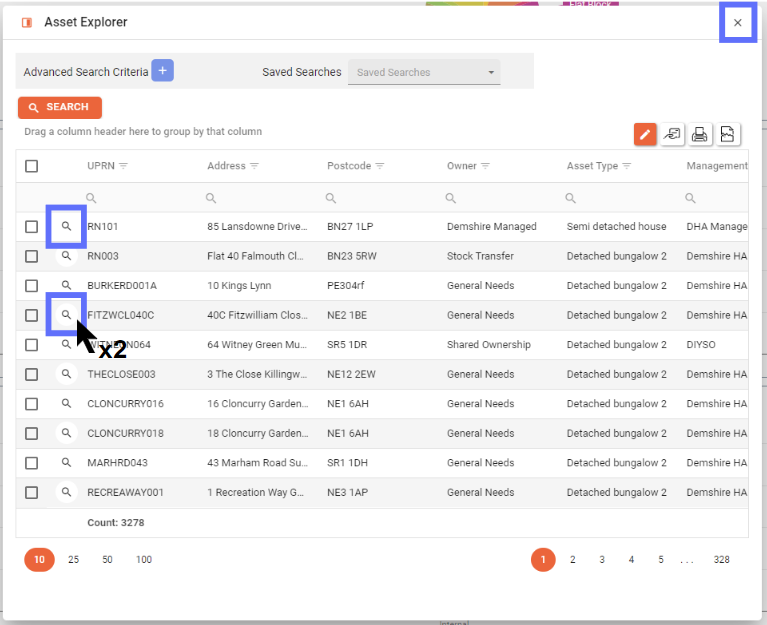The image size is (767, 625).
Task: Set page size to 50 rows
Action: coord(107,560)
